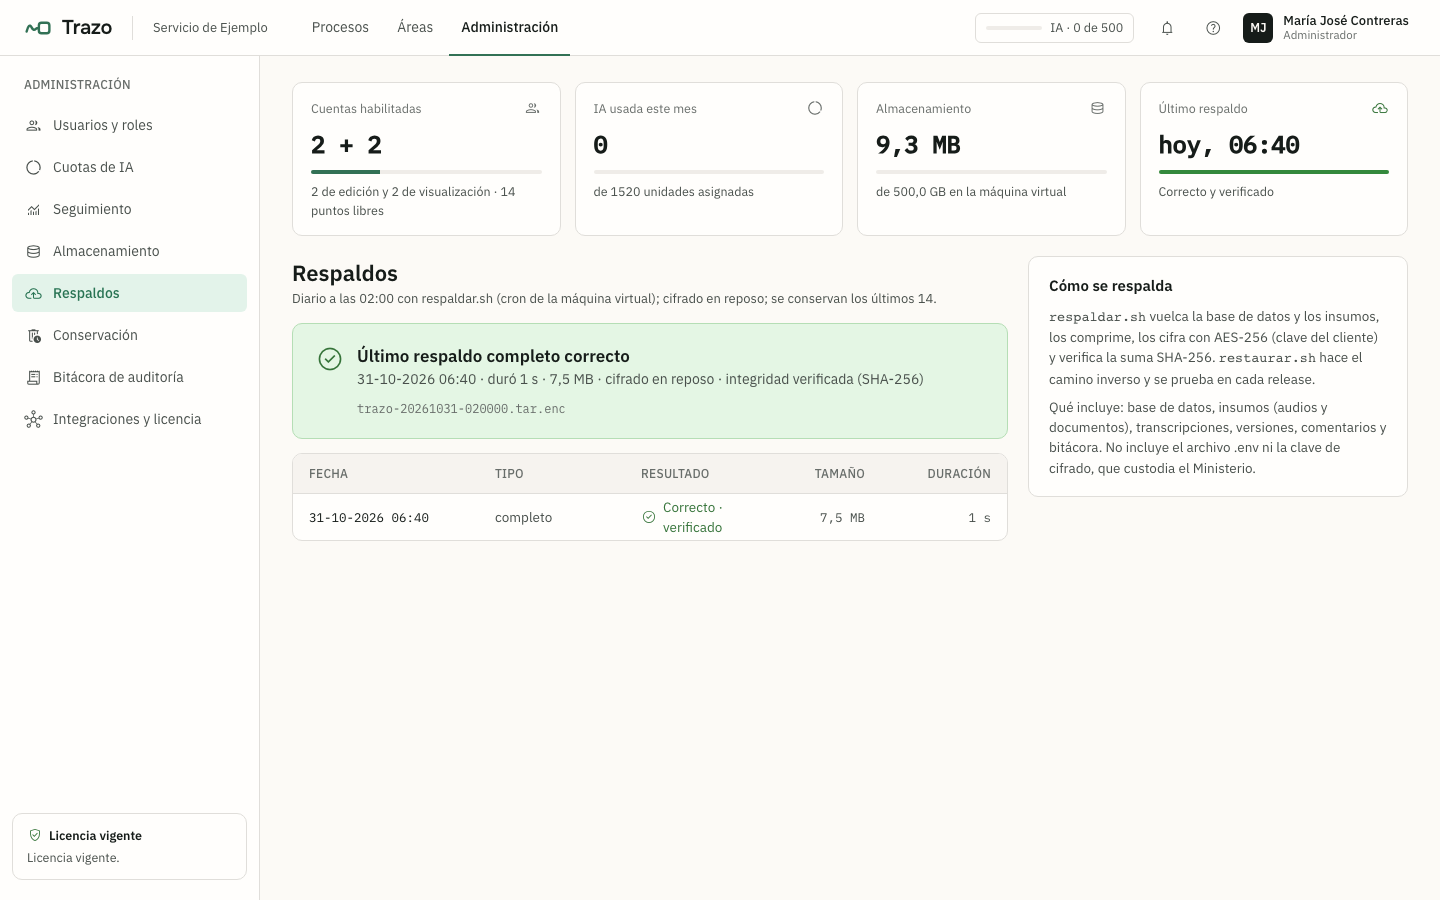Open the Procesos tab
Screen dimensions: 1440x900
coord(340,28)
